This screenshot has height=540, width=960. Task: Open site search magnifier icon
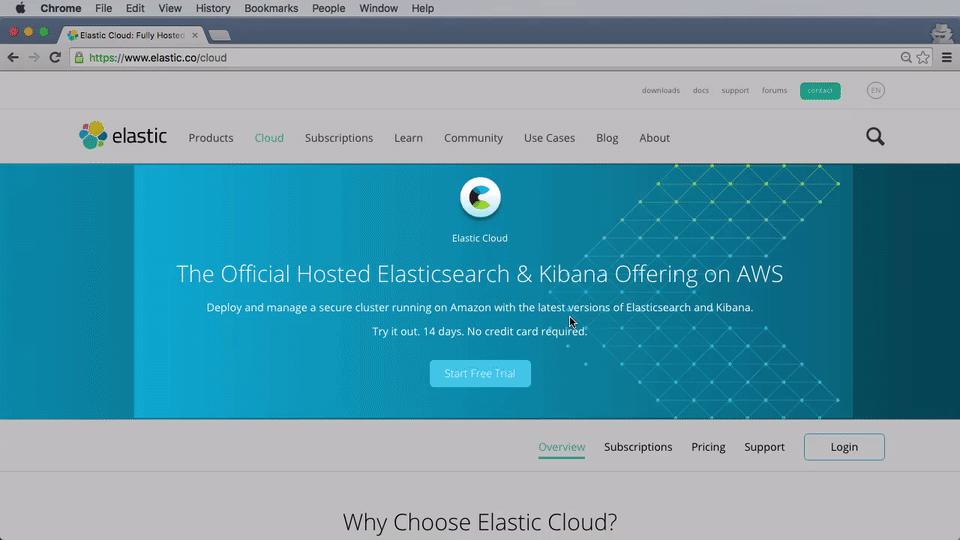tap(875, 137)
